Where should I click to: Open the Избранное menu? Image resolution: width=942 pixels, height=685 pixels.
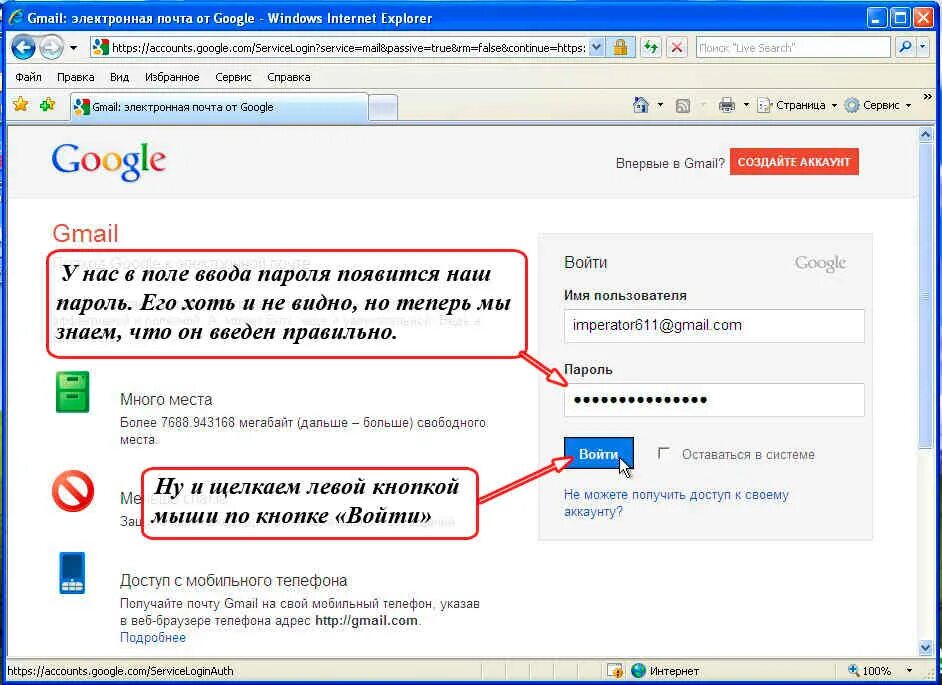172,77
